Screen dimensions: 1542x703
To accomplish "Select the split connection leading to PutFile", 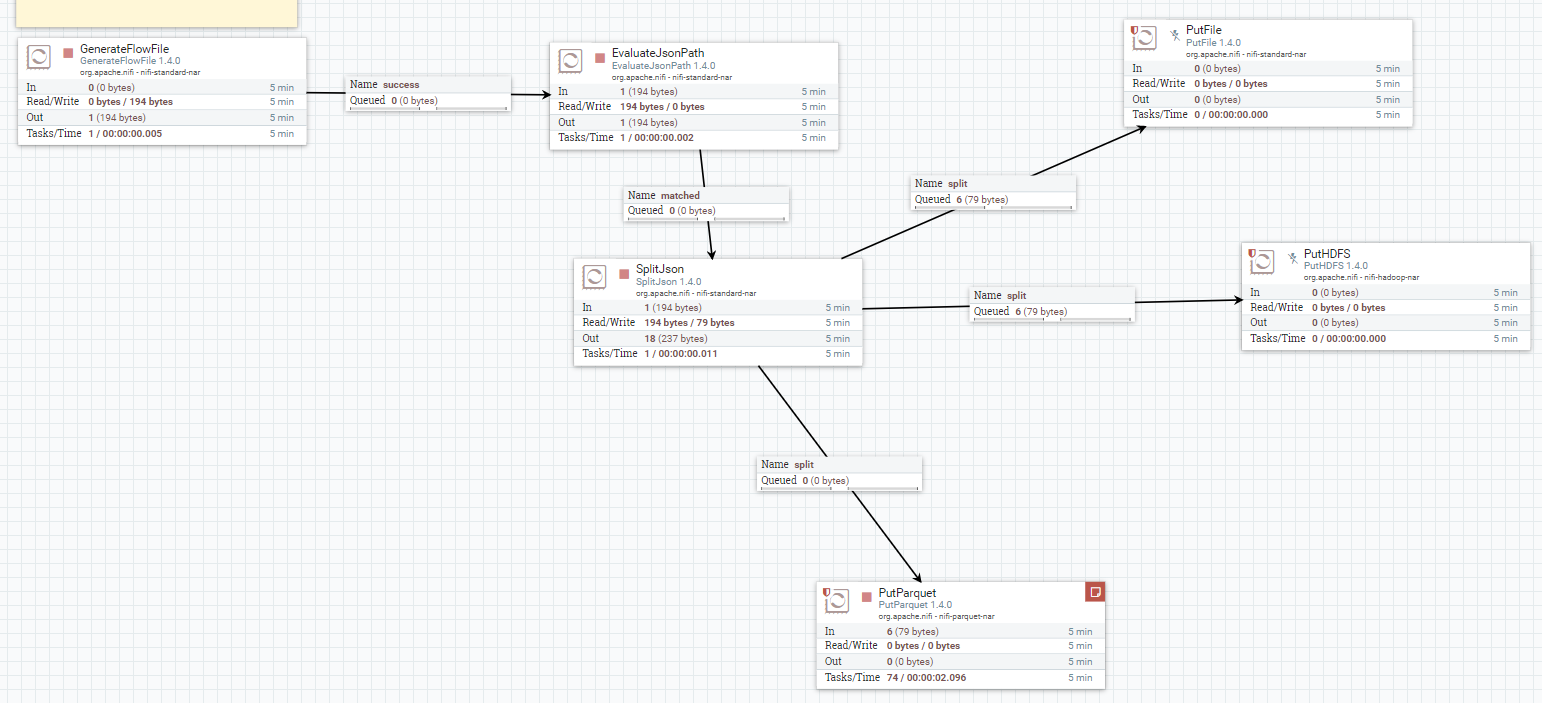I will (993, 191).
